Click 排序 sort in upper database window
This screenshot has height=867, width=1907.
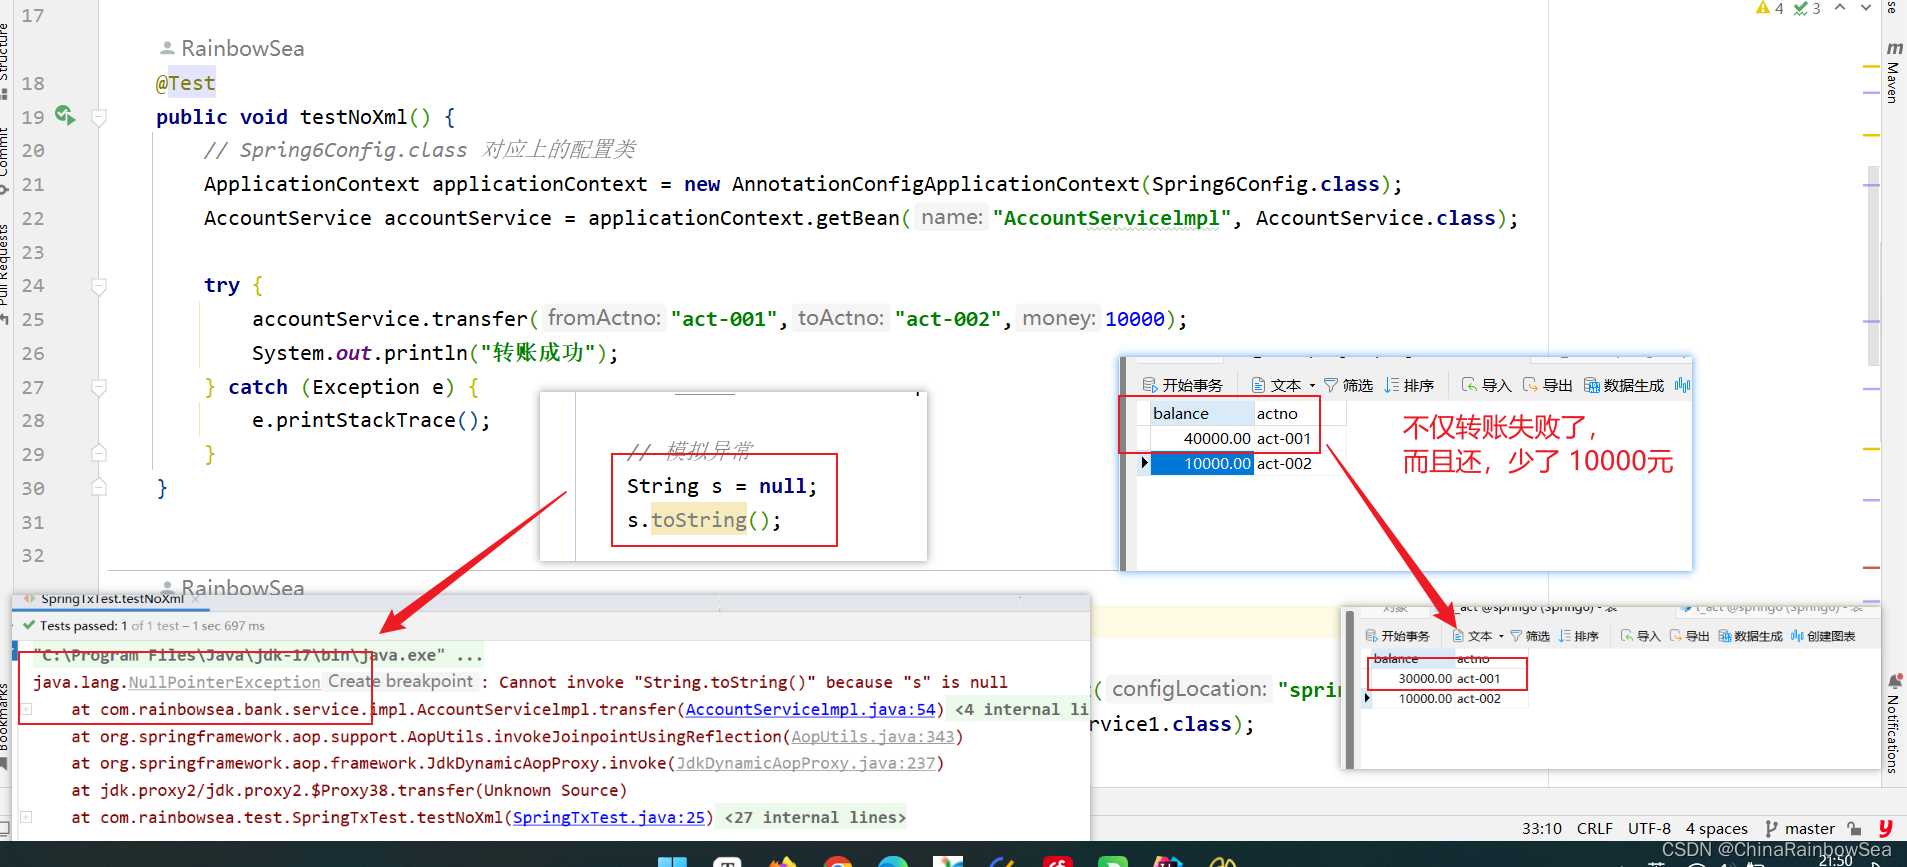click(1410, 385)
